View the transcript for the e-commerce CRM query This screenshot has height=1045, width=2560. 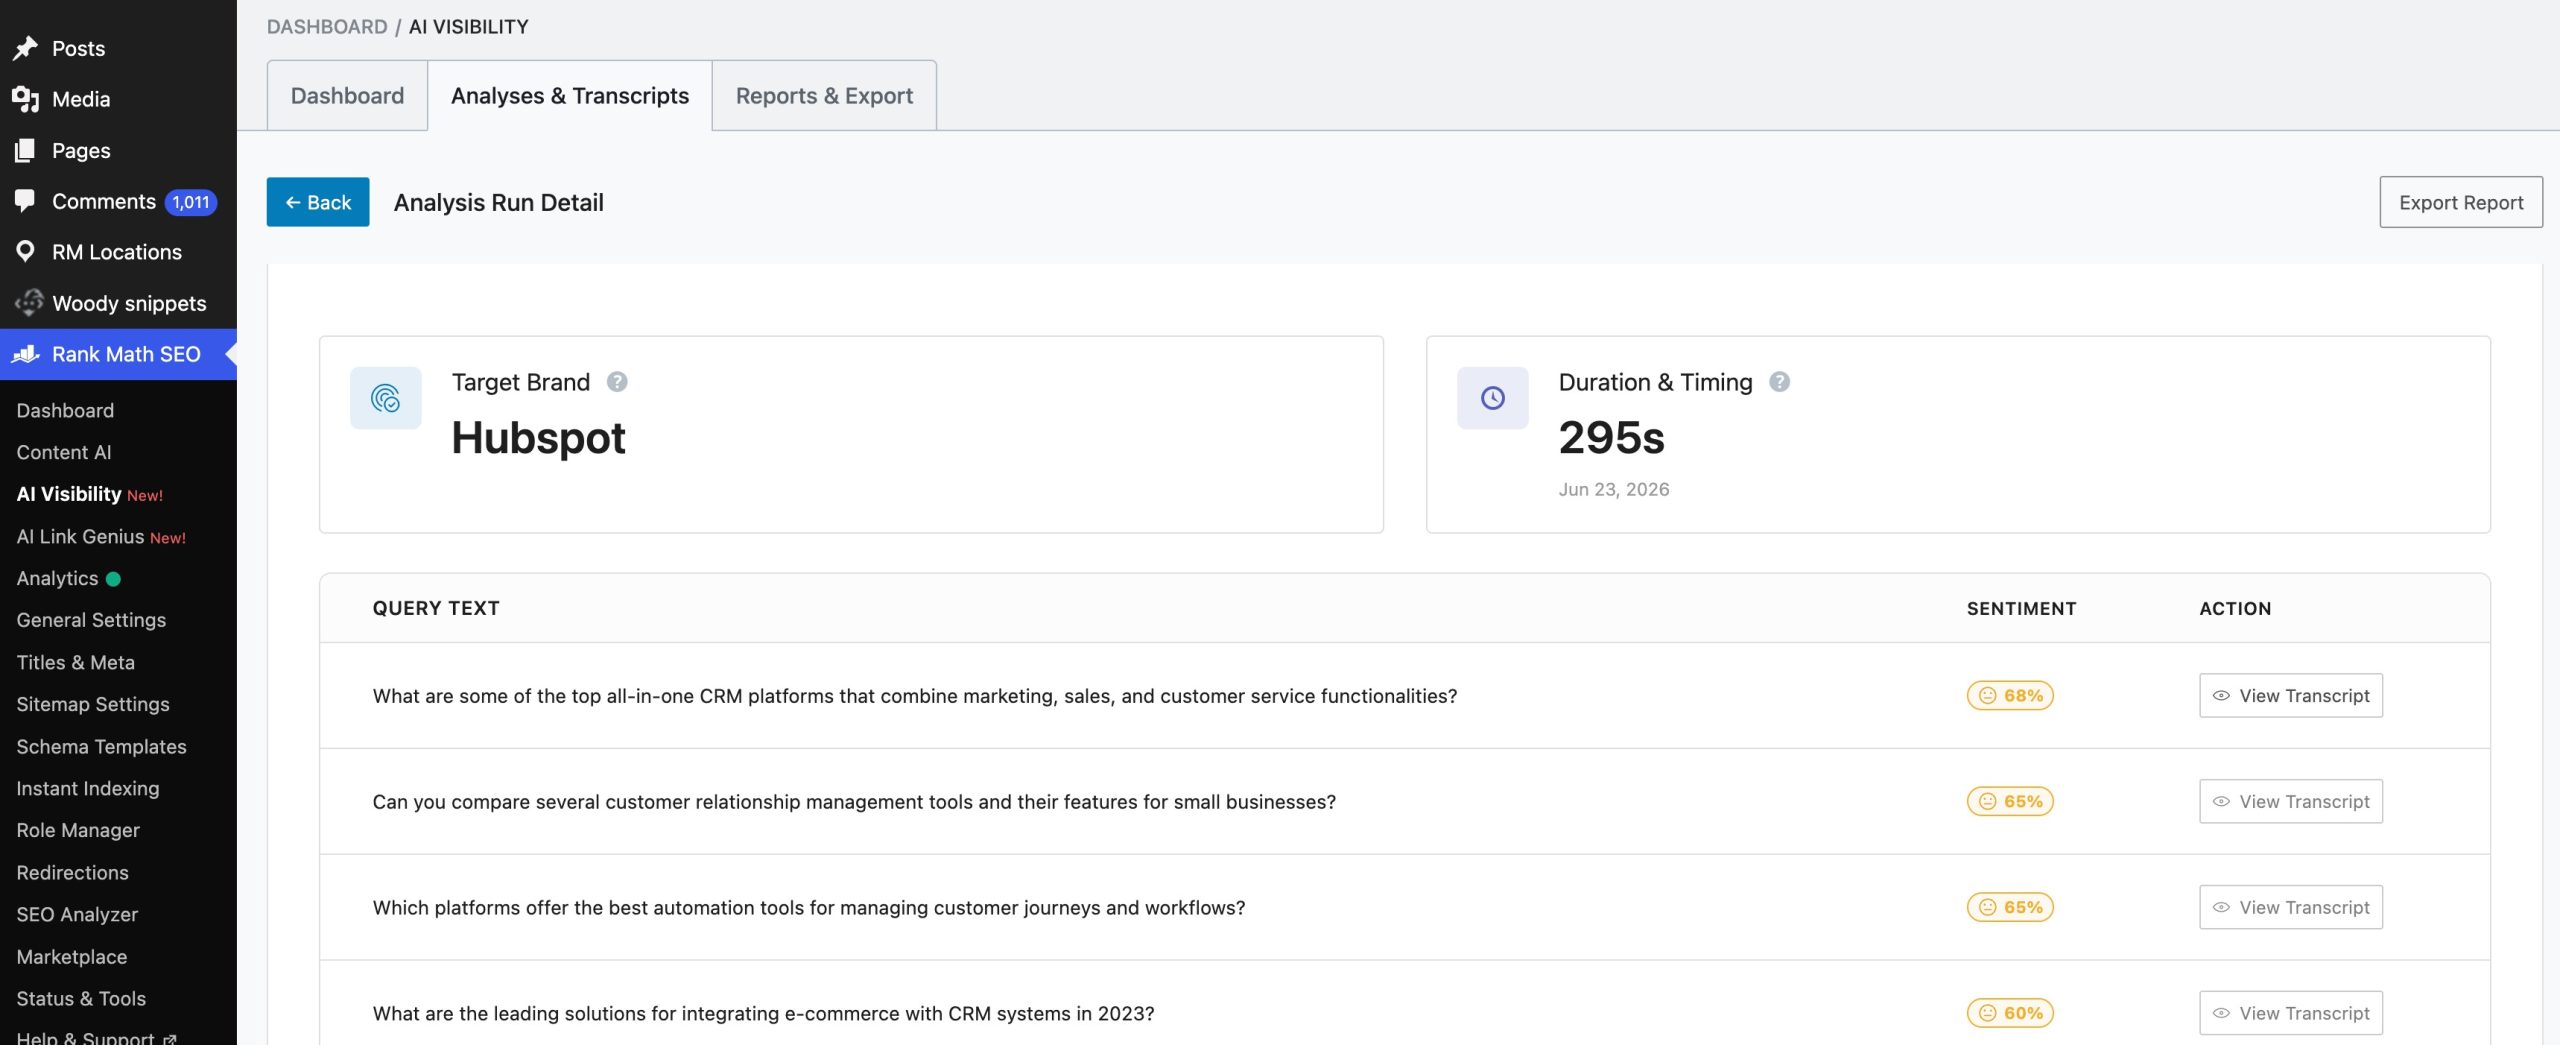coord(2291,1013)
